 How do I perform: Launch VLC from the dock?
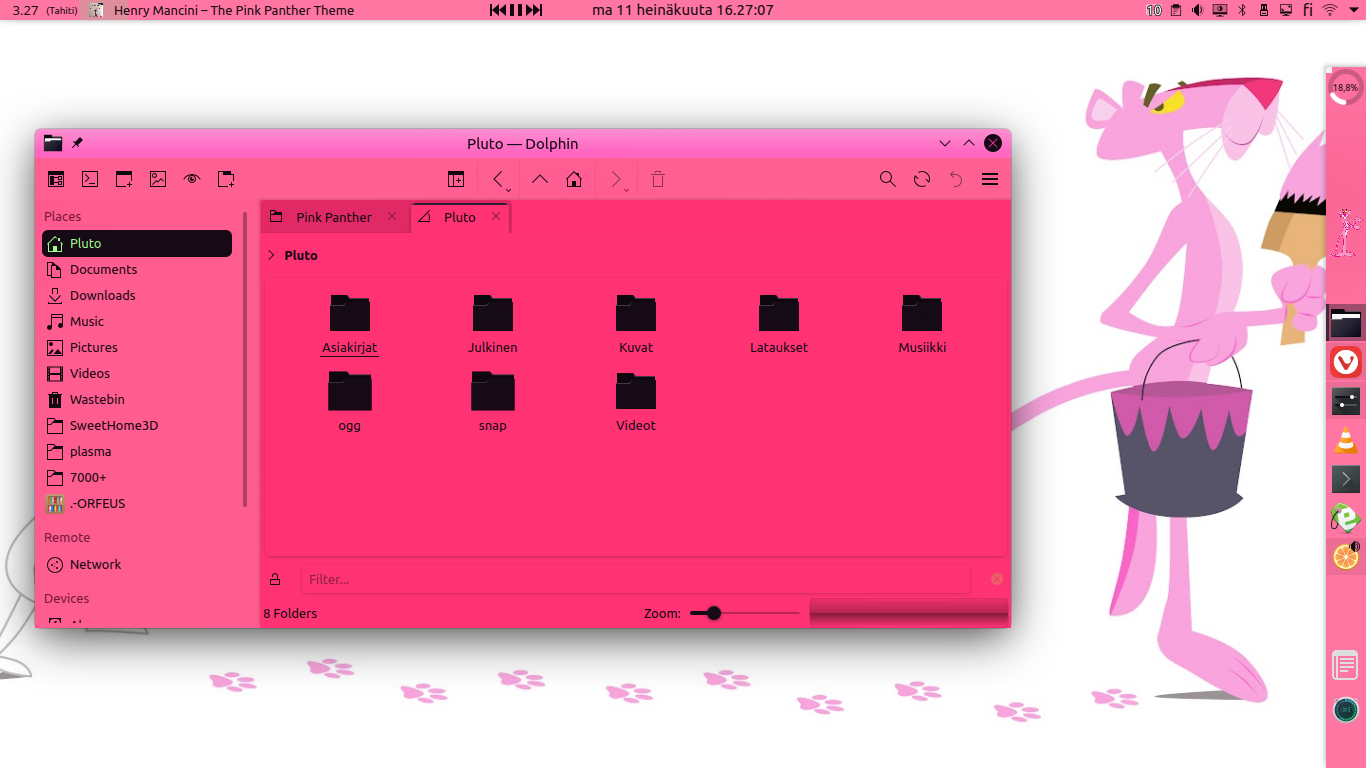tap(1346, 440)
